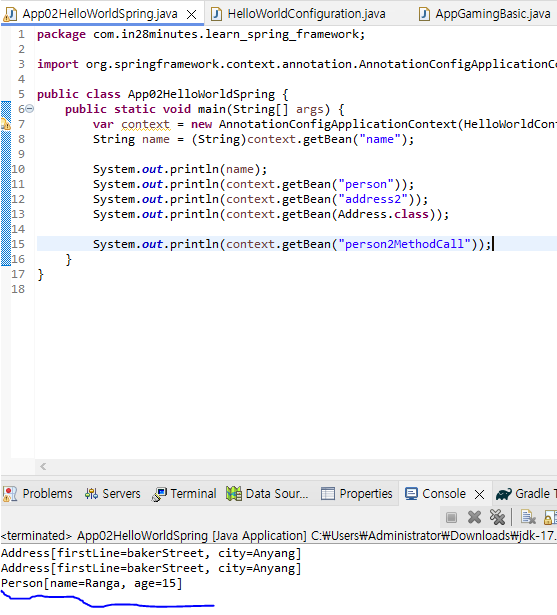
Task: Click the closing brace on line 17
Action: (40, 275)
